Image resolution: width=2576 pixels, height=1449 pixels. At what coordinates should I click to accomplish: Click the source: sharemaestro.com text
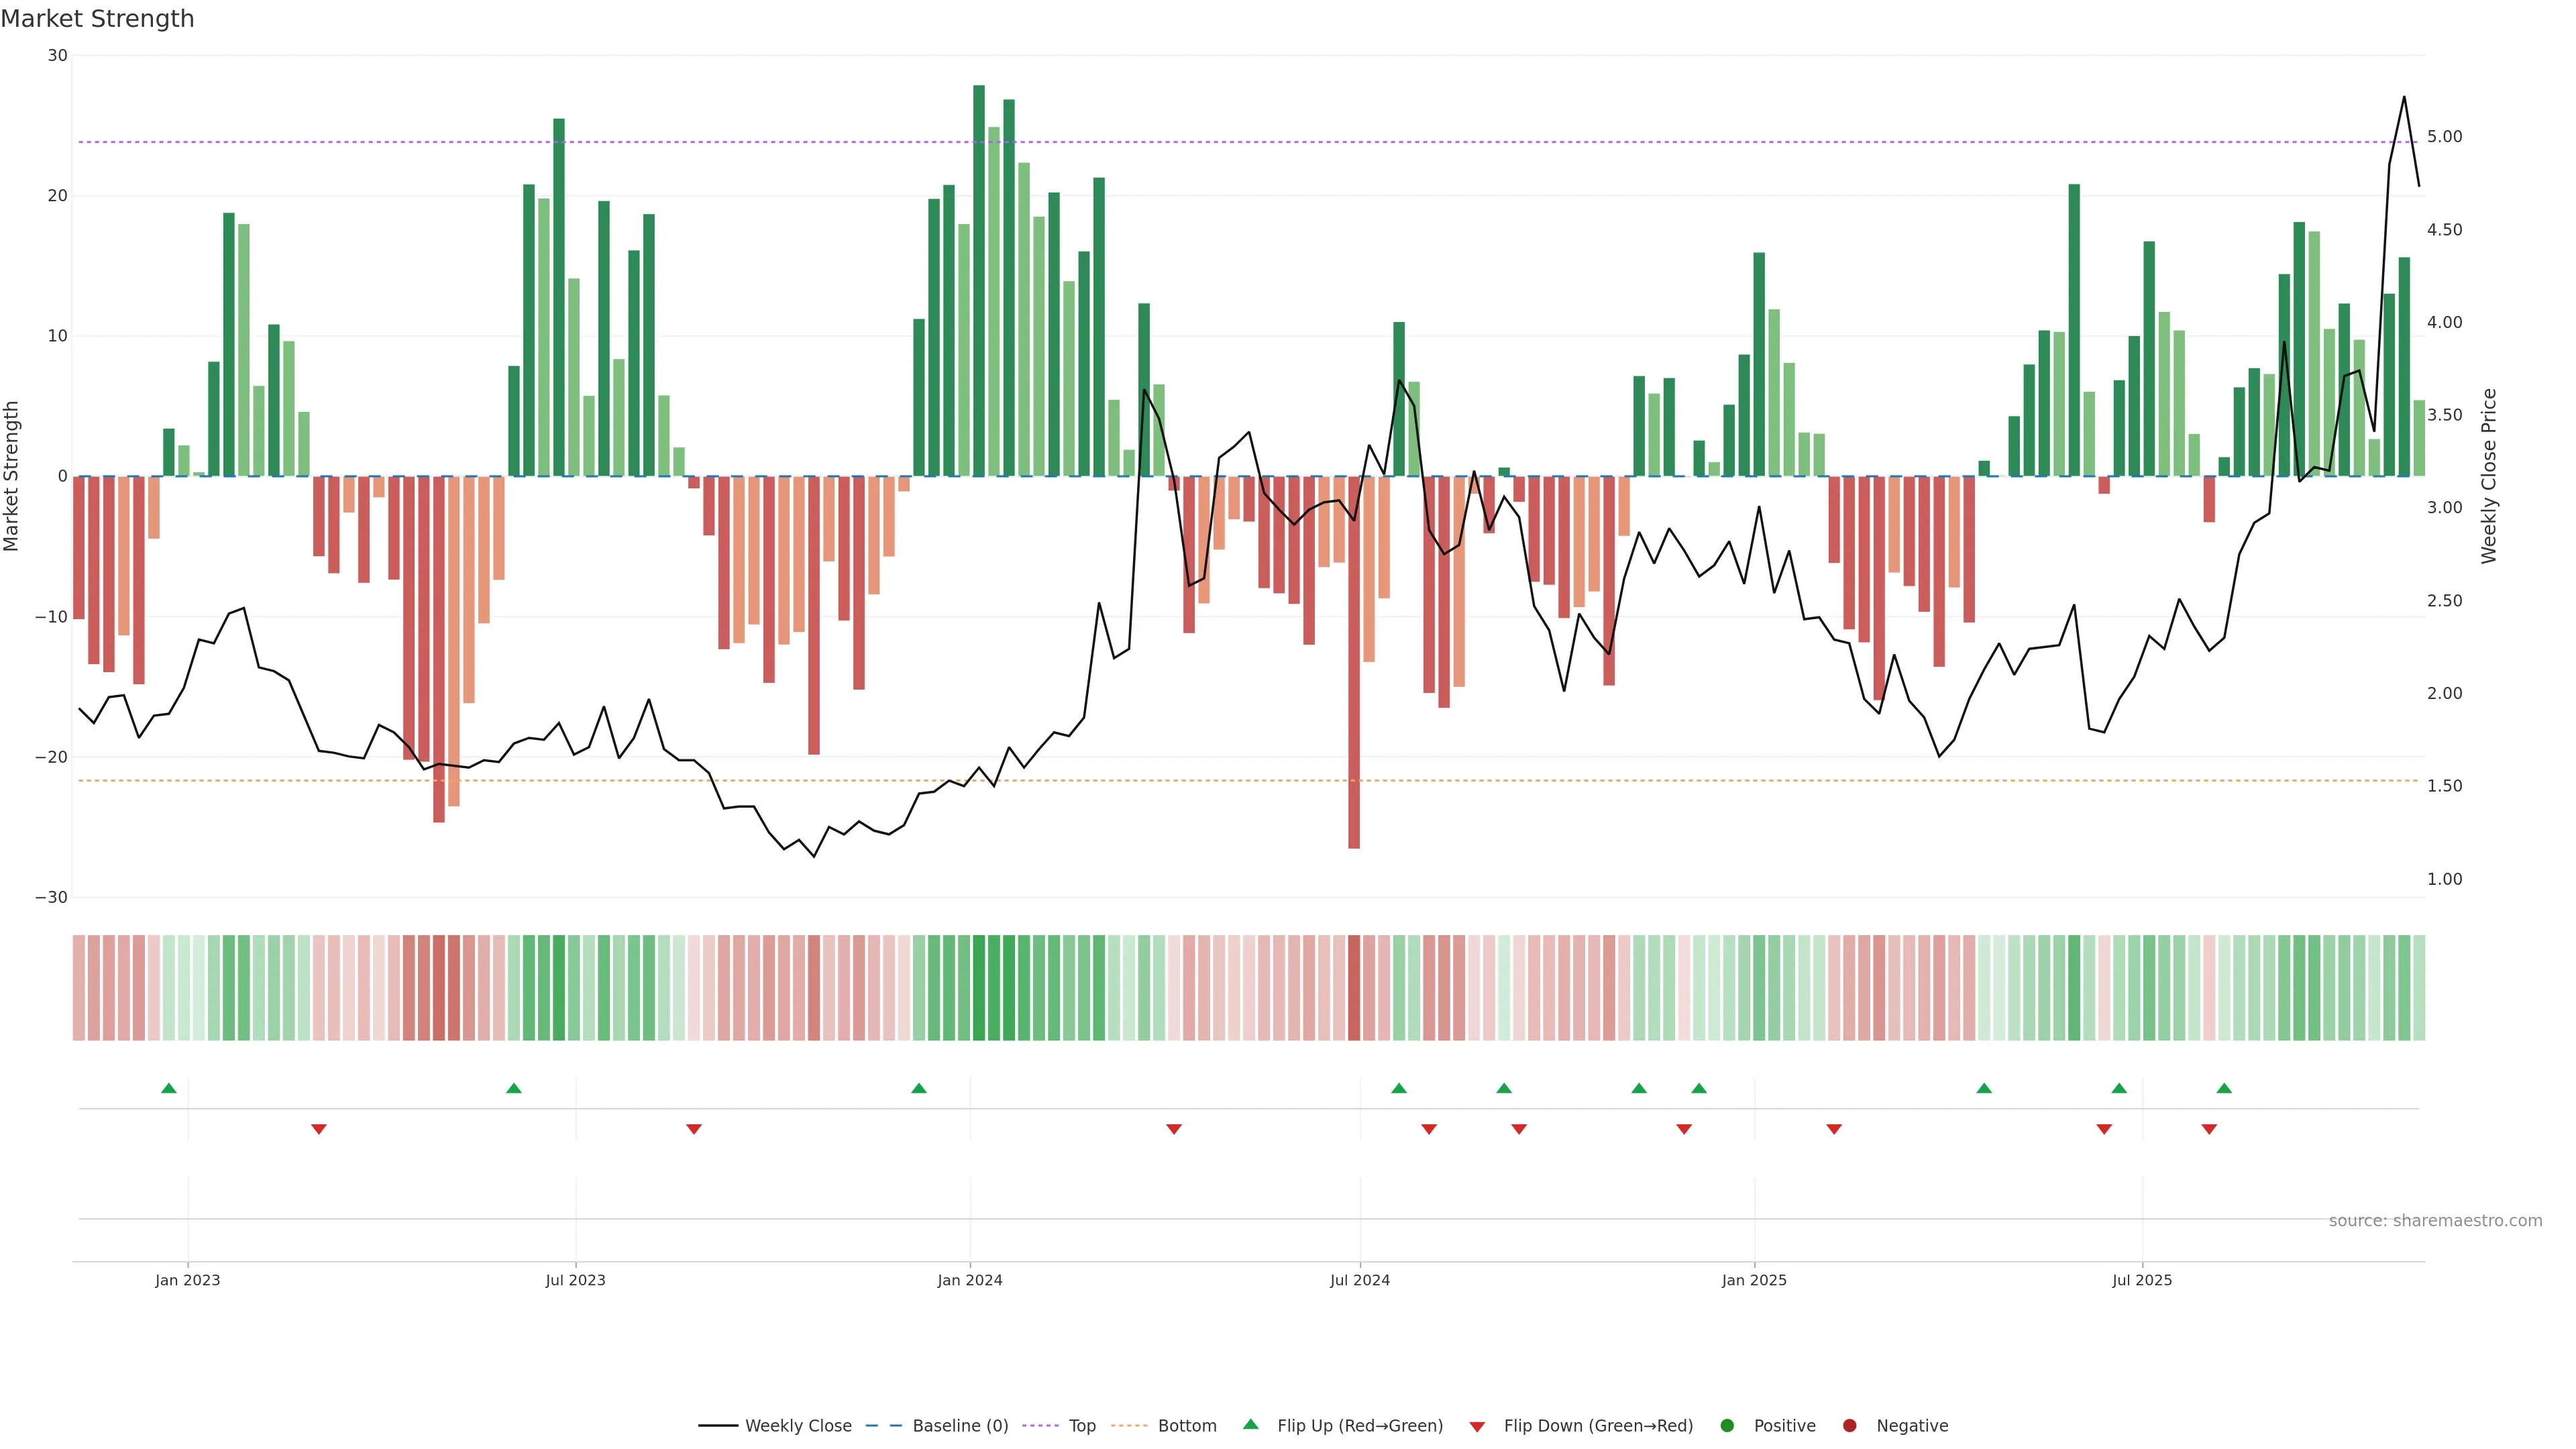pyautogui.click(x=2435, y=1221)
